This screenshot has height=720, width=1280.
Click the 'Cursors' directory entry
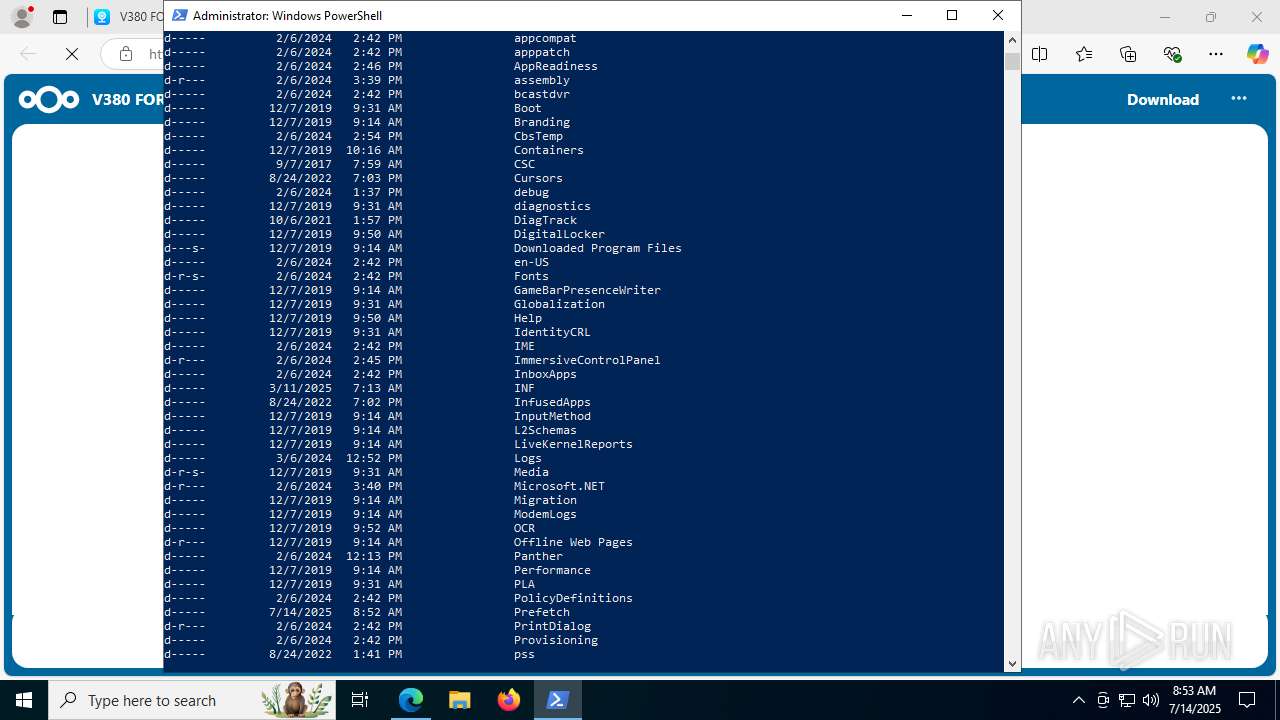pos(538,178)
